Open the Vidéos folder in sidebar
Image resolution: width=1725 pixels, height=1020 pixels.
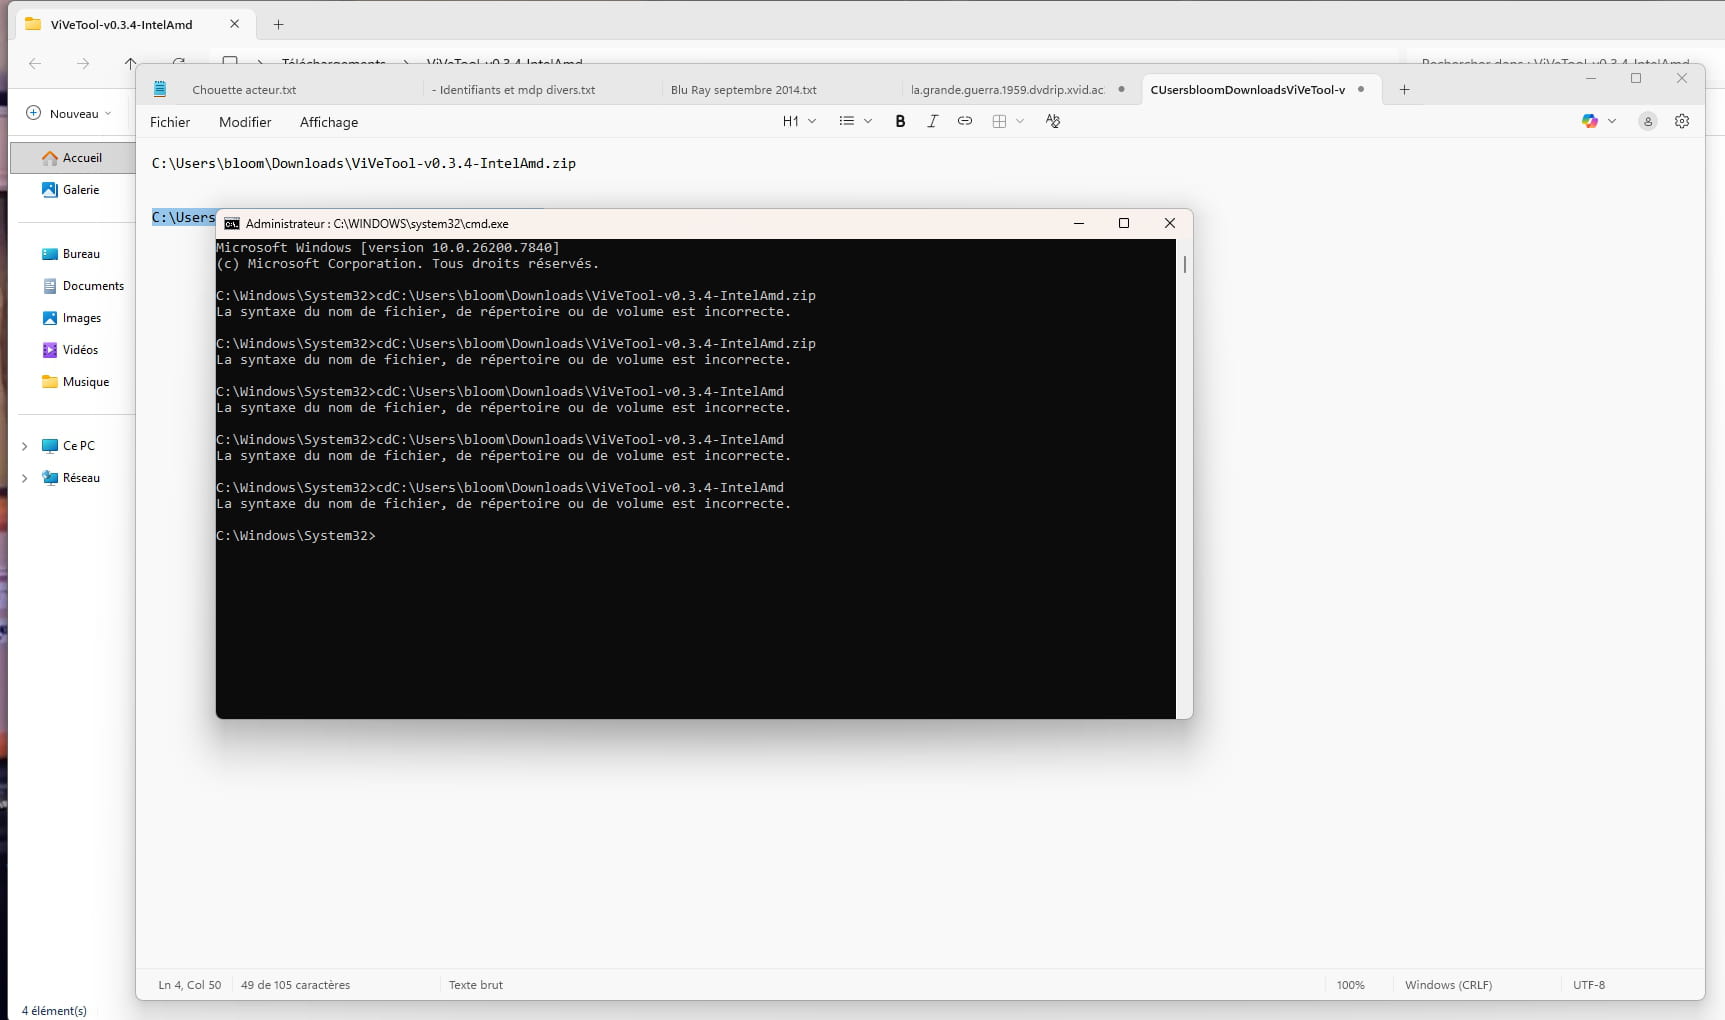point(71,350)
